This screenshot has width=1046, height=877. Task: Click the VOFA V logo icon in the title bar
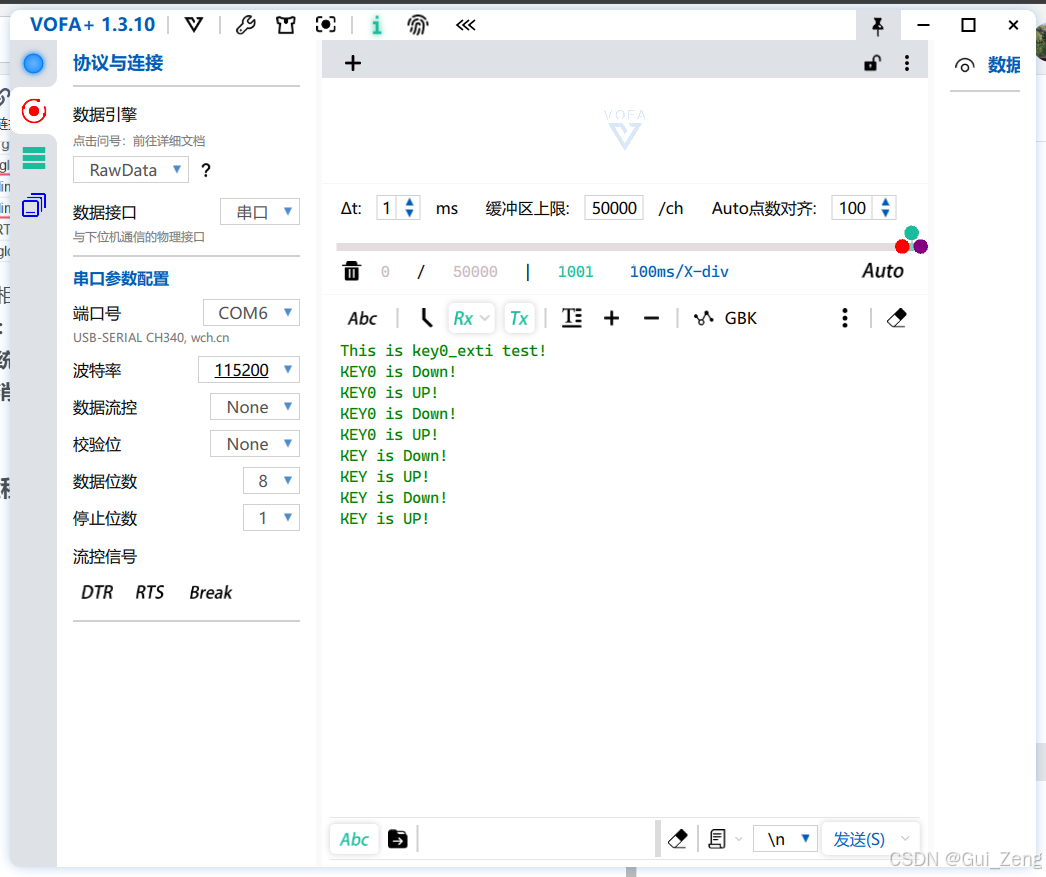193,25
